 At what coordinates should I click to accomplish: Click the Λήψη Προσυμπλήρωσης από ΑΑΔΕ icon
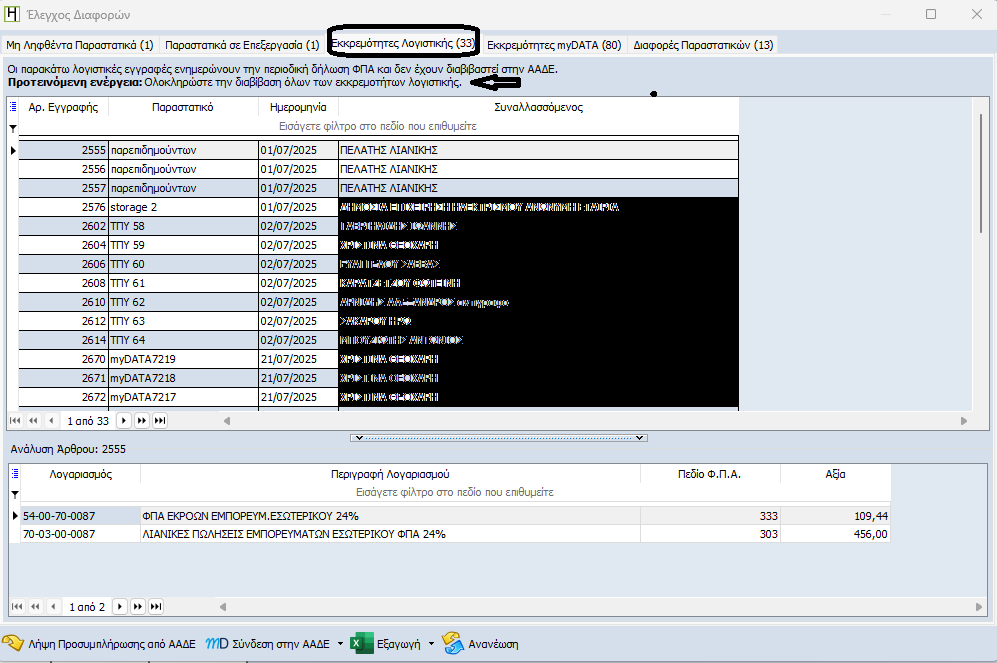(x=13, y=643)
